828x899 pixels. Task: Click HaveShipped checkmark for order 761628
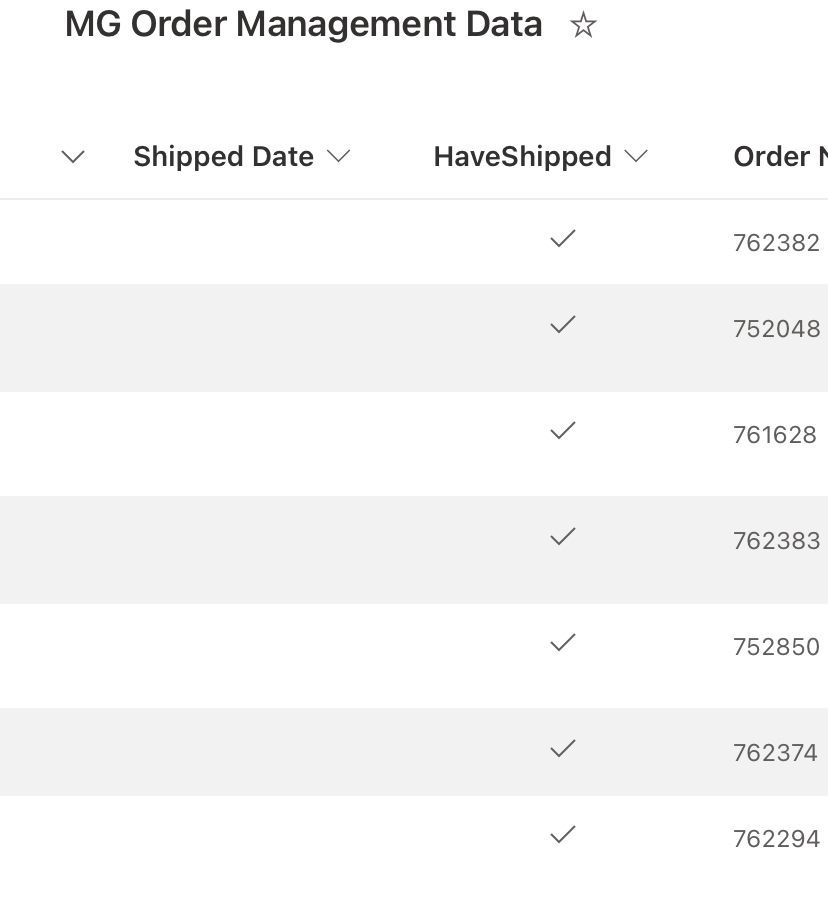563,431
